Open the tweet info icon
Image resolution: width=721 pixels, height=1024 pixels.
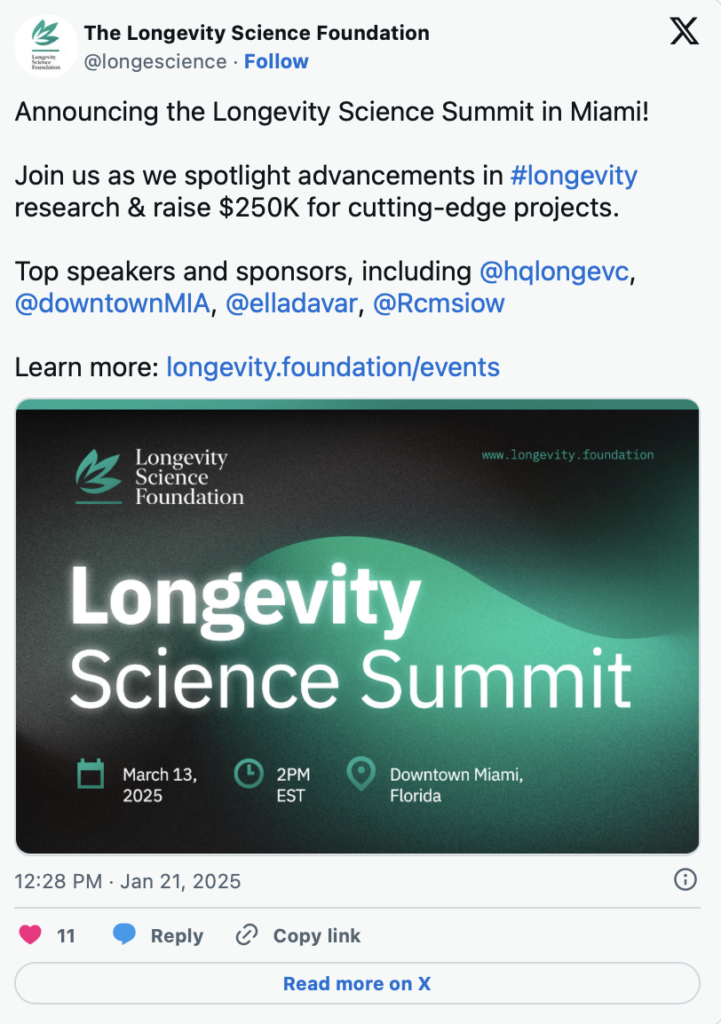pyautogui.click(x=685, y=880)
